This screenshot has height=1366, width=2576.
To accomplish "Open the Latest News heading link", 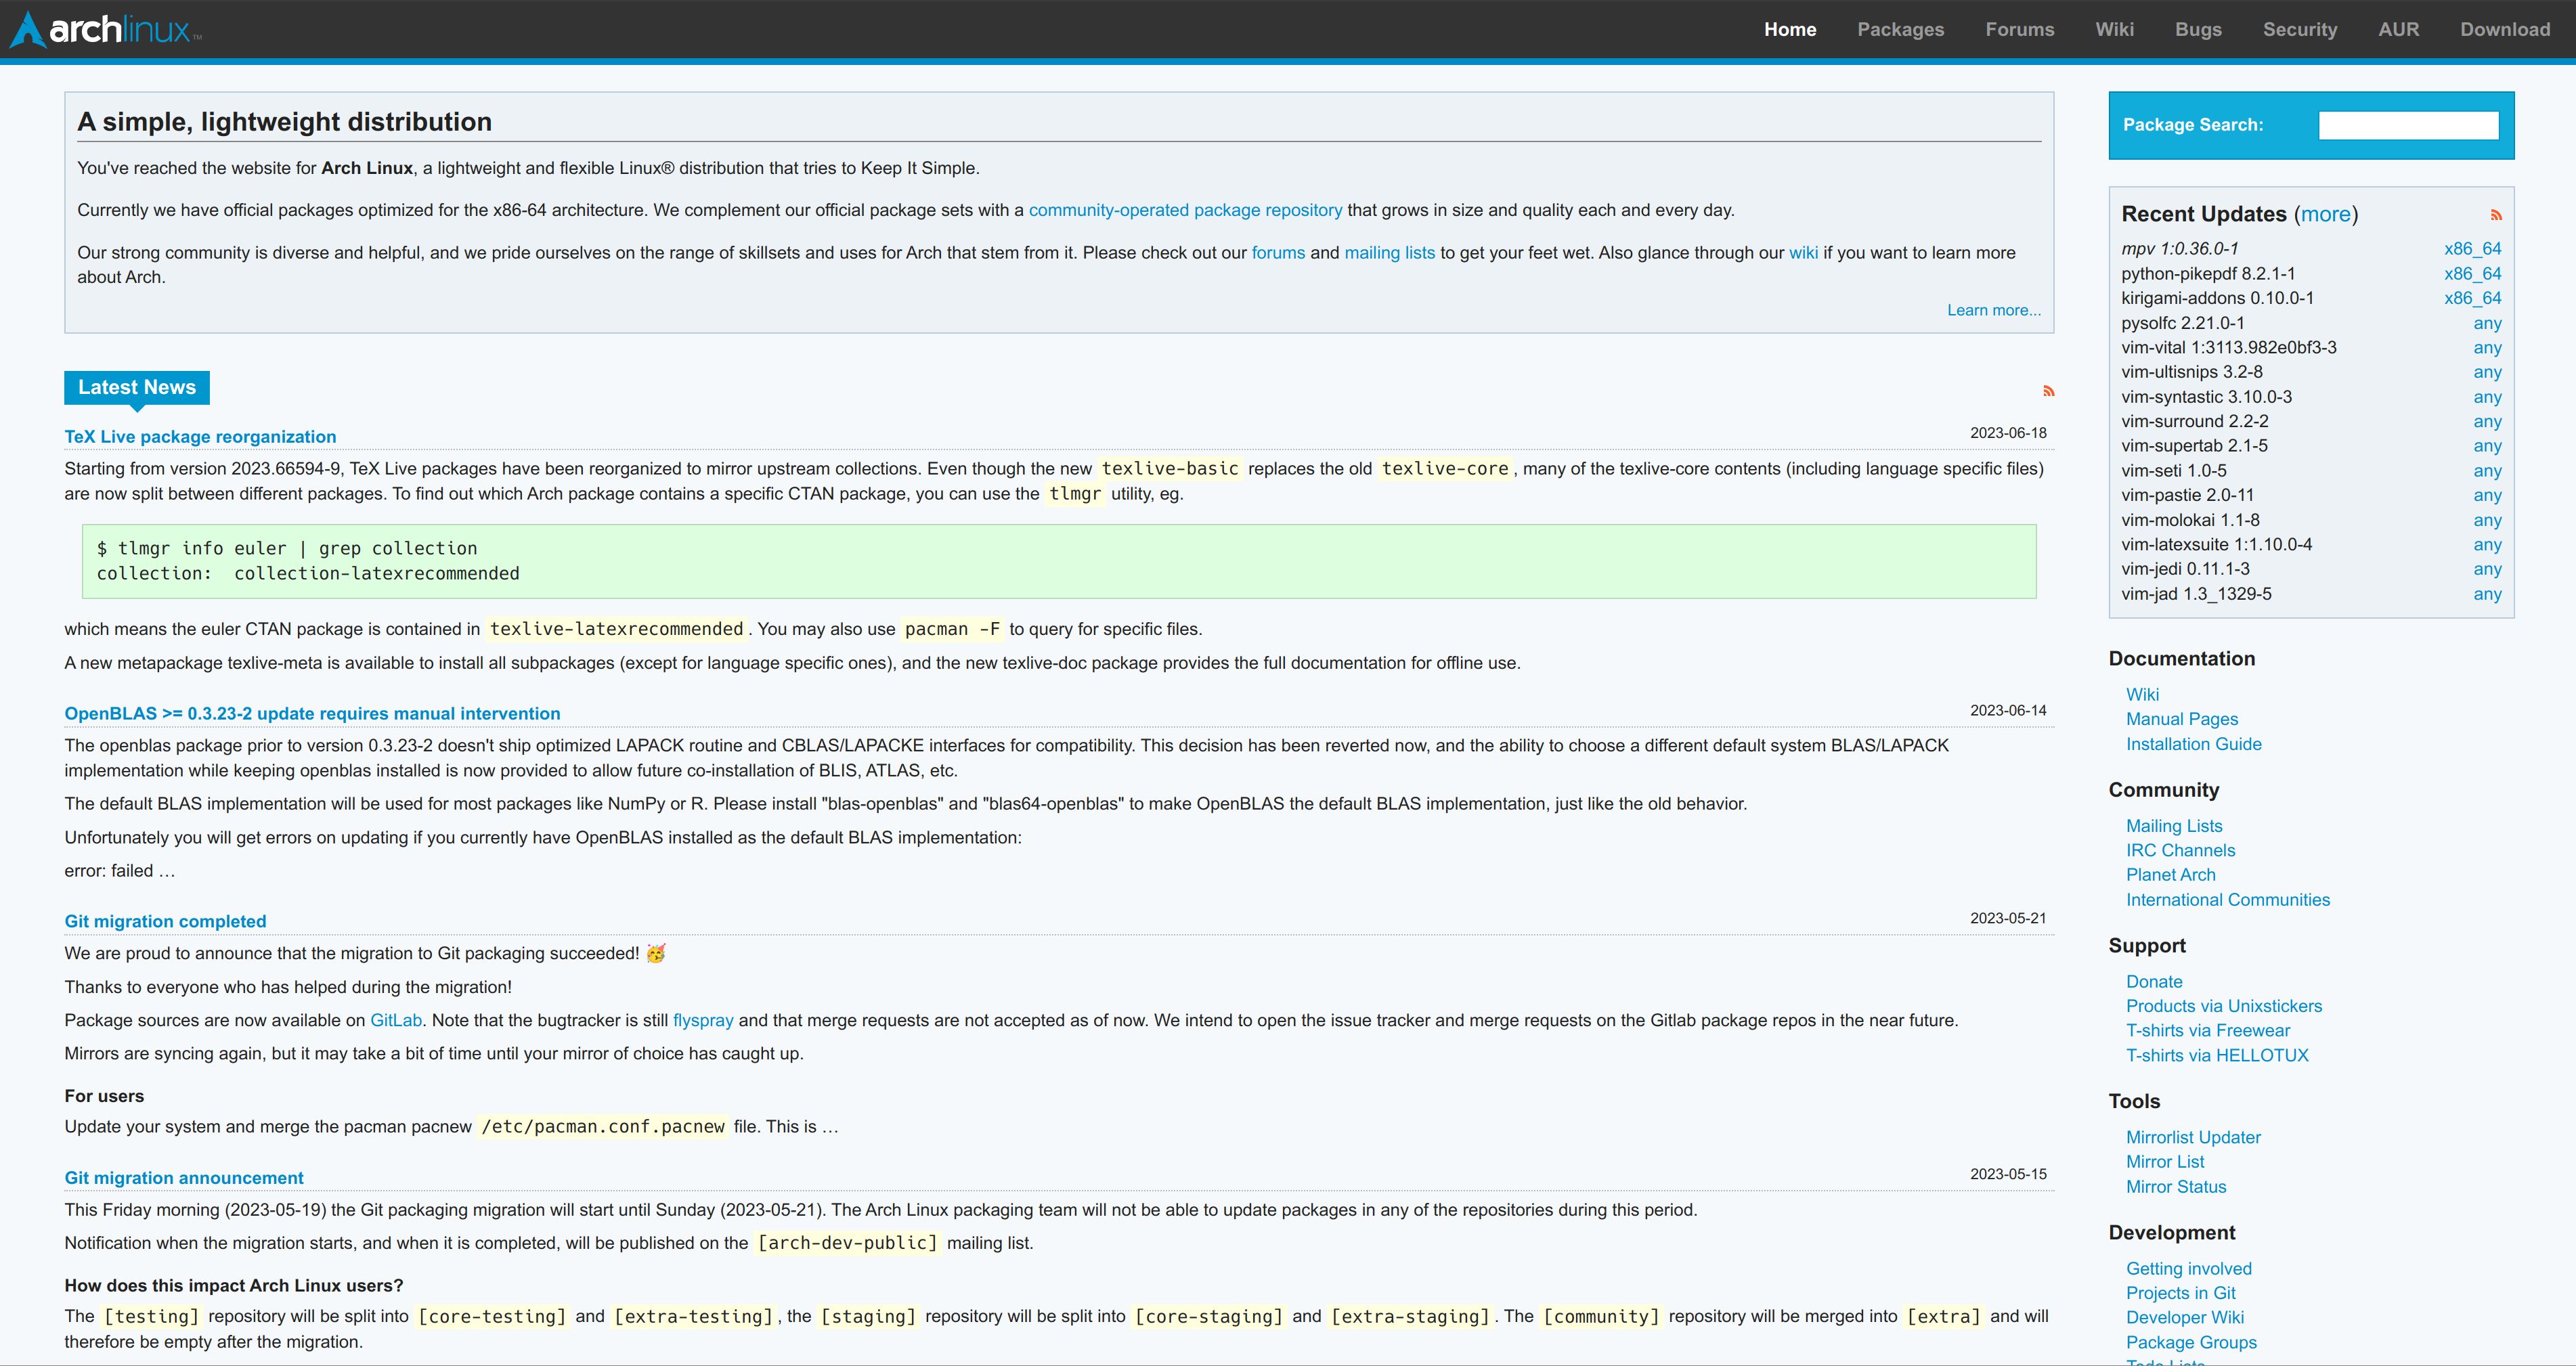I will [x=137, y=387].
